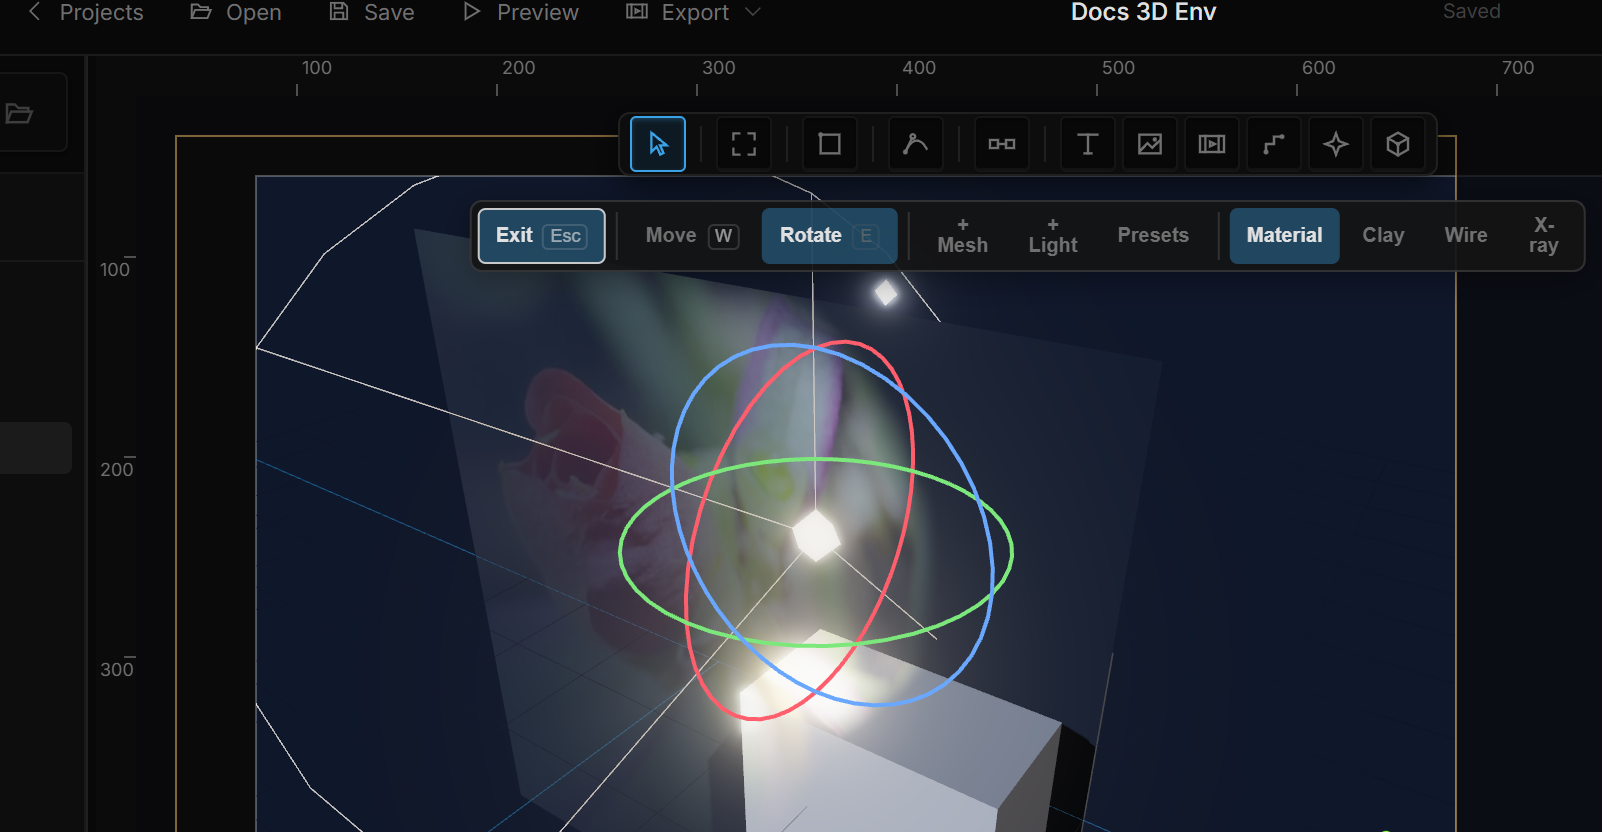
Task: Select the frame tool icon
Action: (x=744, y=144)
